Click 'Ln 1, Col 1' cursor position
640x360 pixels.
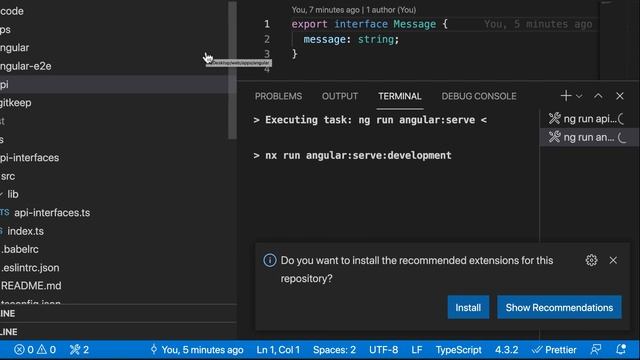278,350
